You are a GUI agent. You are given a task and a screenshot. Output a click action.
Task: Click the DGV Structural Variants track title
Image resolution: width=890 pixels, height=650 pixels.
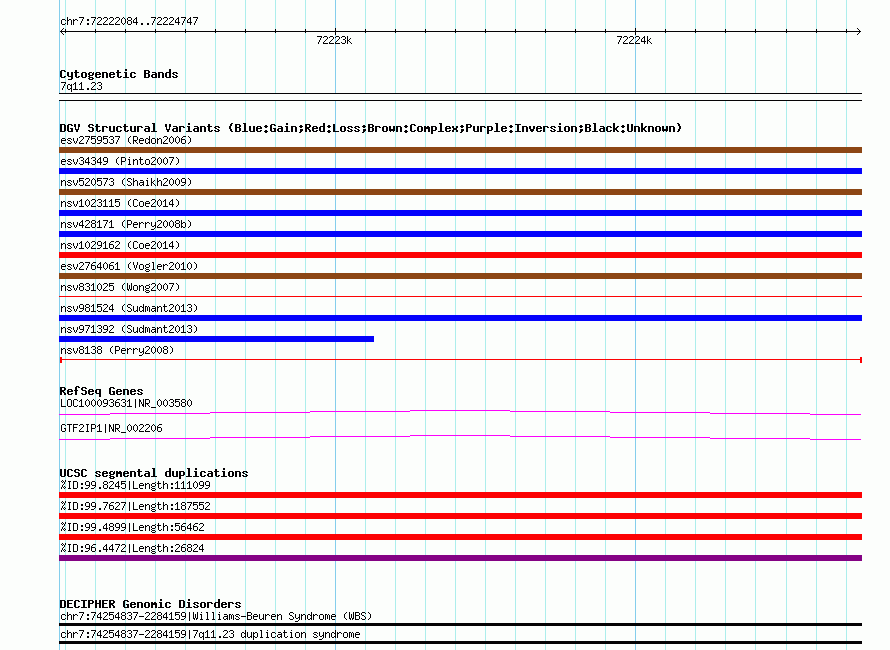pos(370,128)
